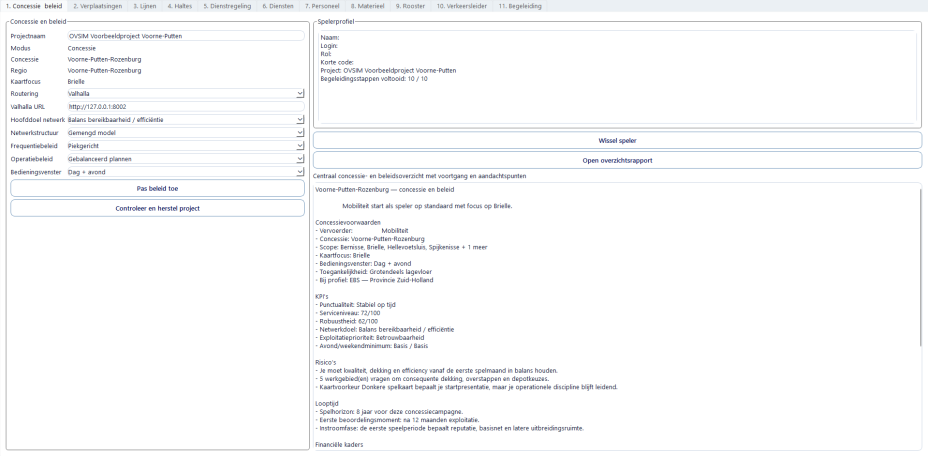The width and height of the screenshot is (928, 456).
Task: Open the Bedieningsvenster dropdown
Action: click(x=185, y=171)
